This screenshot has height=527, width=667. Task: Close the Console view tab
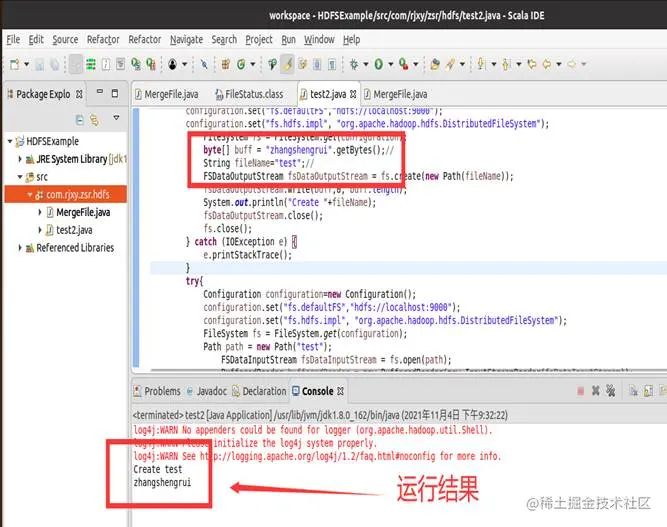340,391
